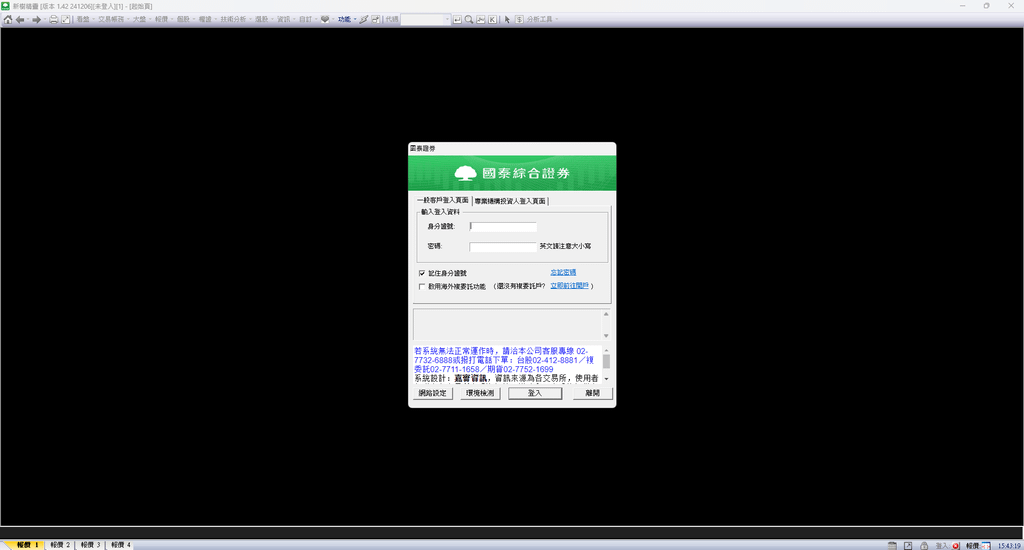Click the 國泰綜合證券 tree logo
Image resolution: width=1024 pixels, height=550 pixels.
465,173
